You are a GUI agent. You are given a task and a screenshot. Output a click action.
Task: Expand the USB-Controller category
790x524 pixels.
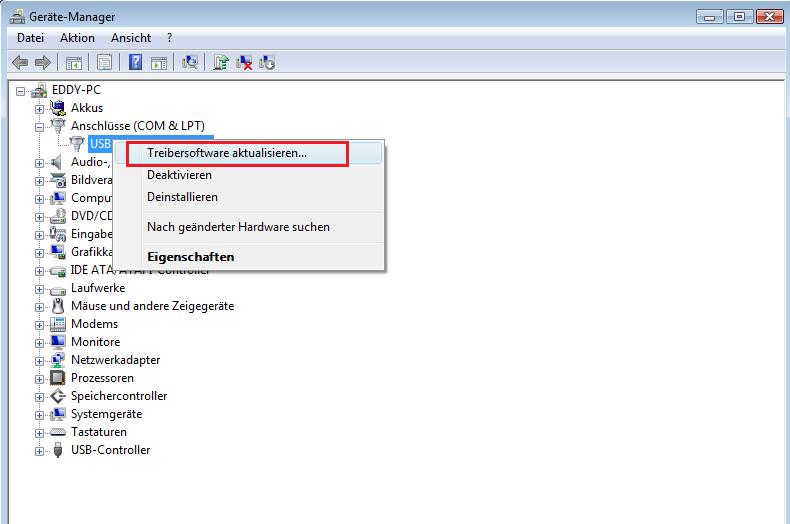click(x=40, y=450)
